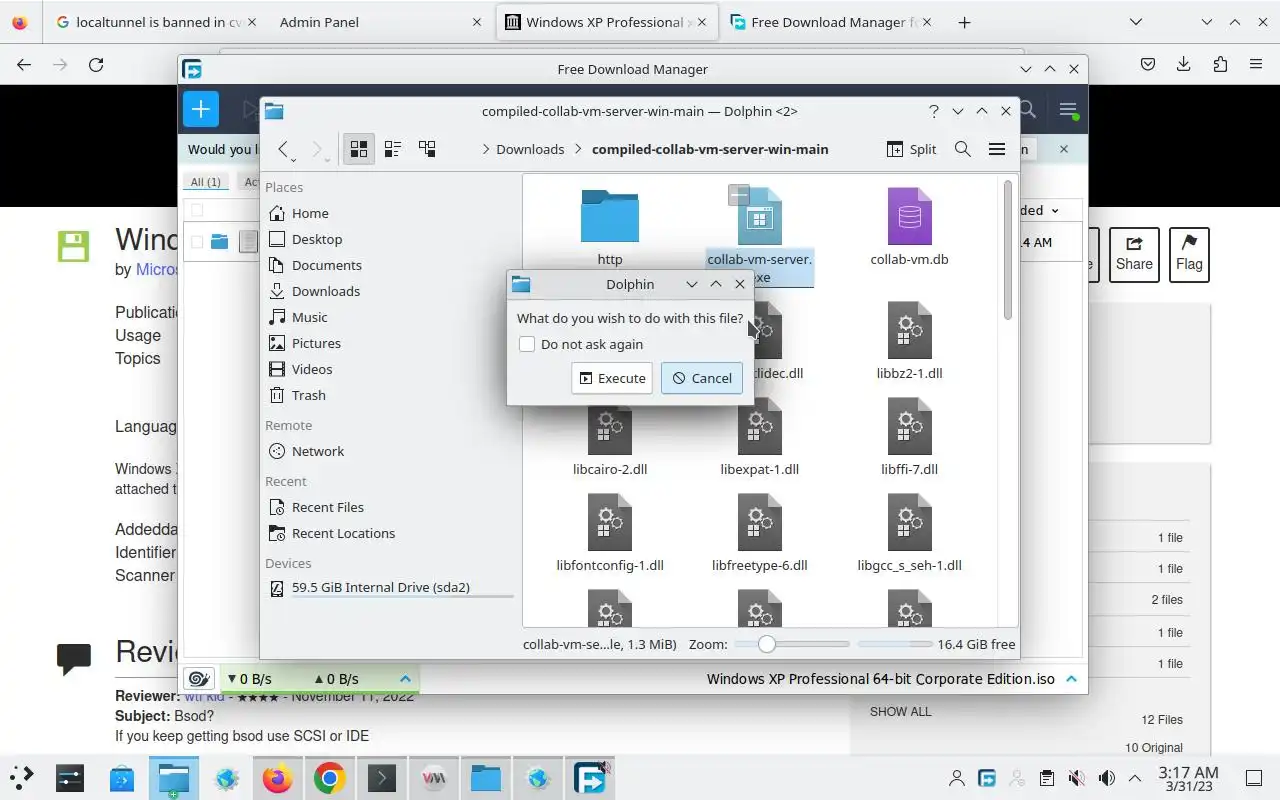Expand the download speed panel arrow
Image resolution: width=1280 pixels, height=800 pixels.
405,678
